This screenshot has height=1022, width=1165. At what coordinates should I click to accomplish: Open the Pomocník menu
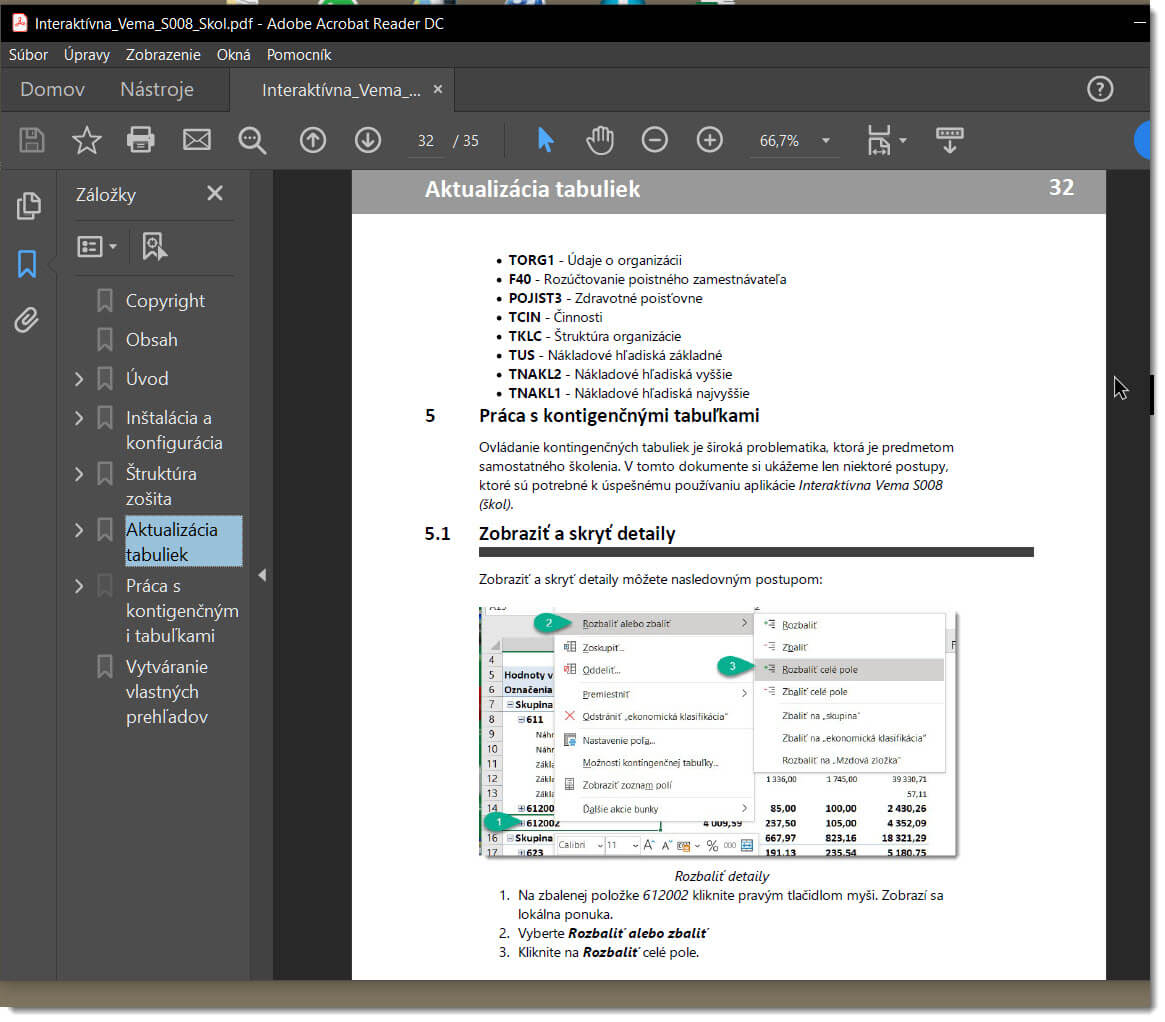pyautogui.click(x=299, y=55)
